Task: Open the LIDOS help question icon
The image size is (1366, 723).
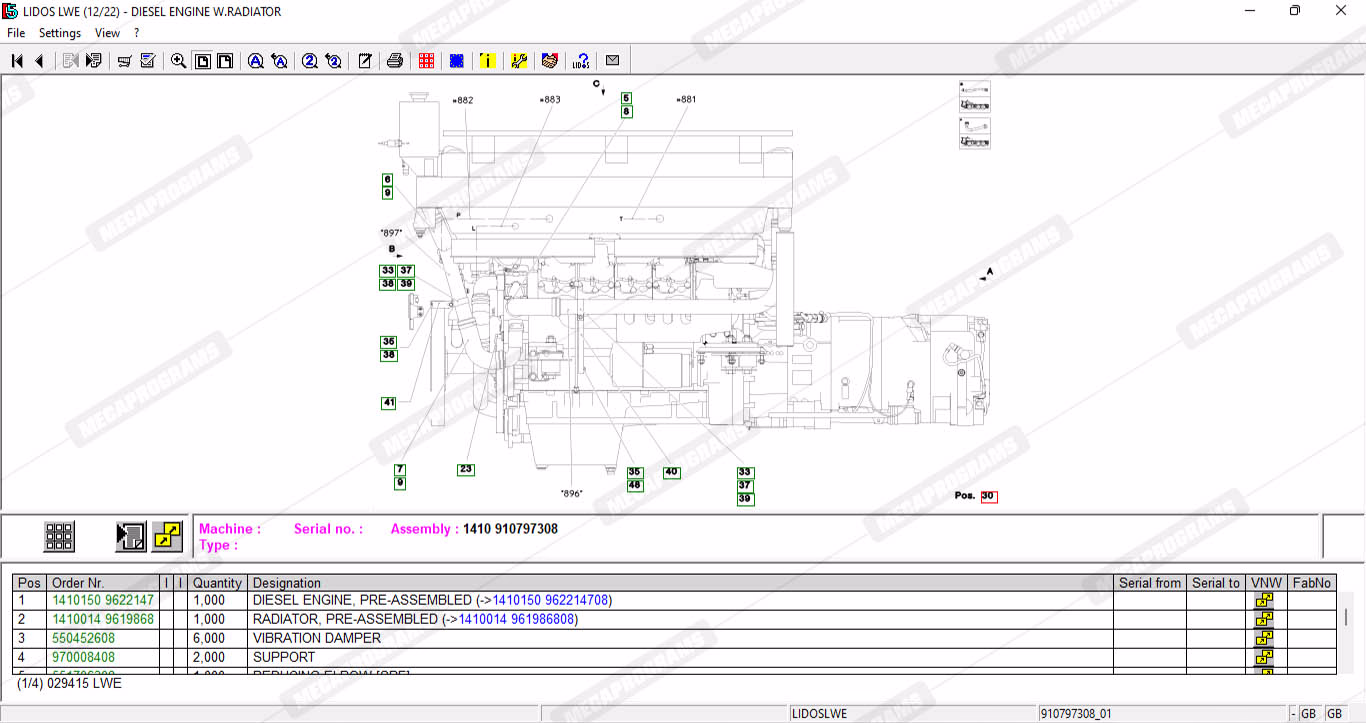Action: [x=581, y=61]
